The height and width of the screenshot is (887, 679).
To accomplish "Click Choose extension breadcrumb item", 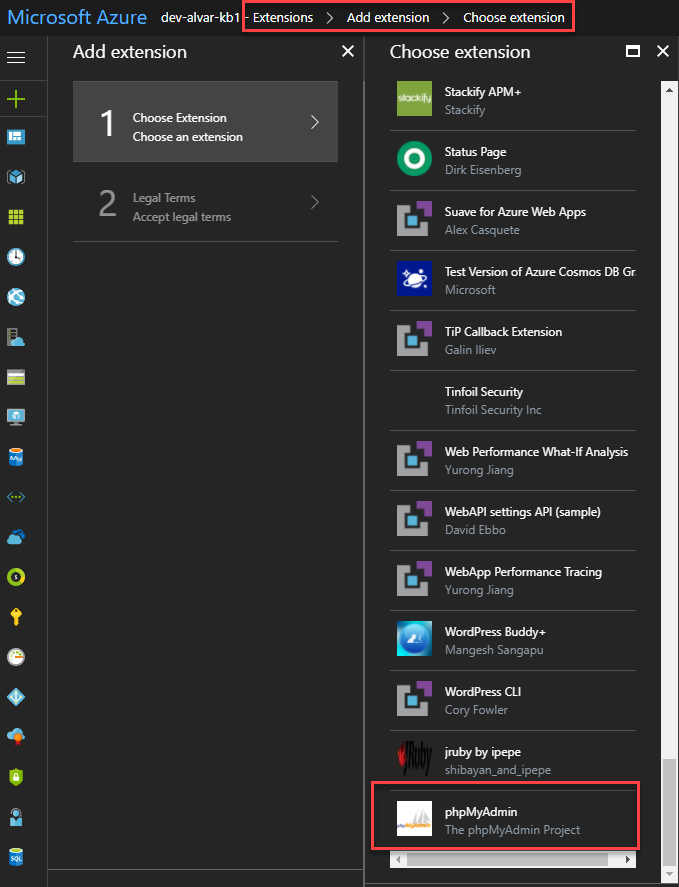I will coord(514,18).
